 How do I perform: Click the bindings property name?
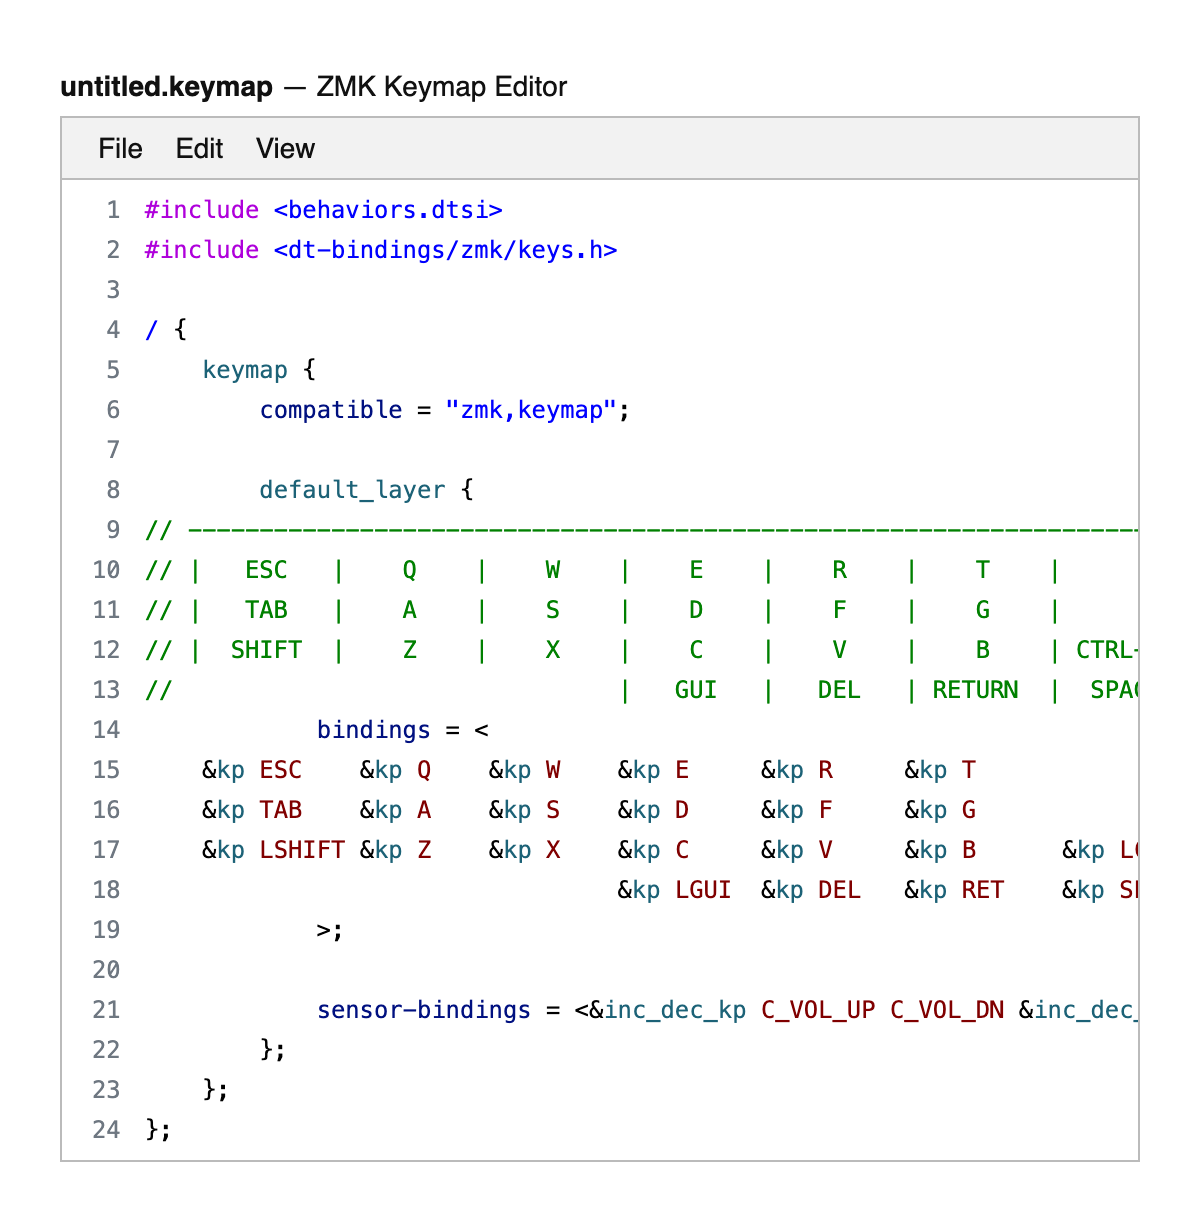[373, 730]
